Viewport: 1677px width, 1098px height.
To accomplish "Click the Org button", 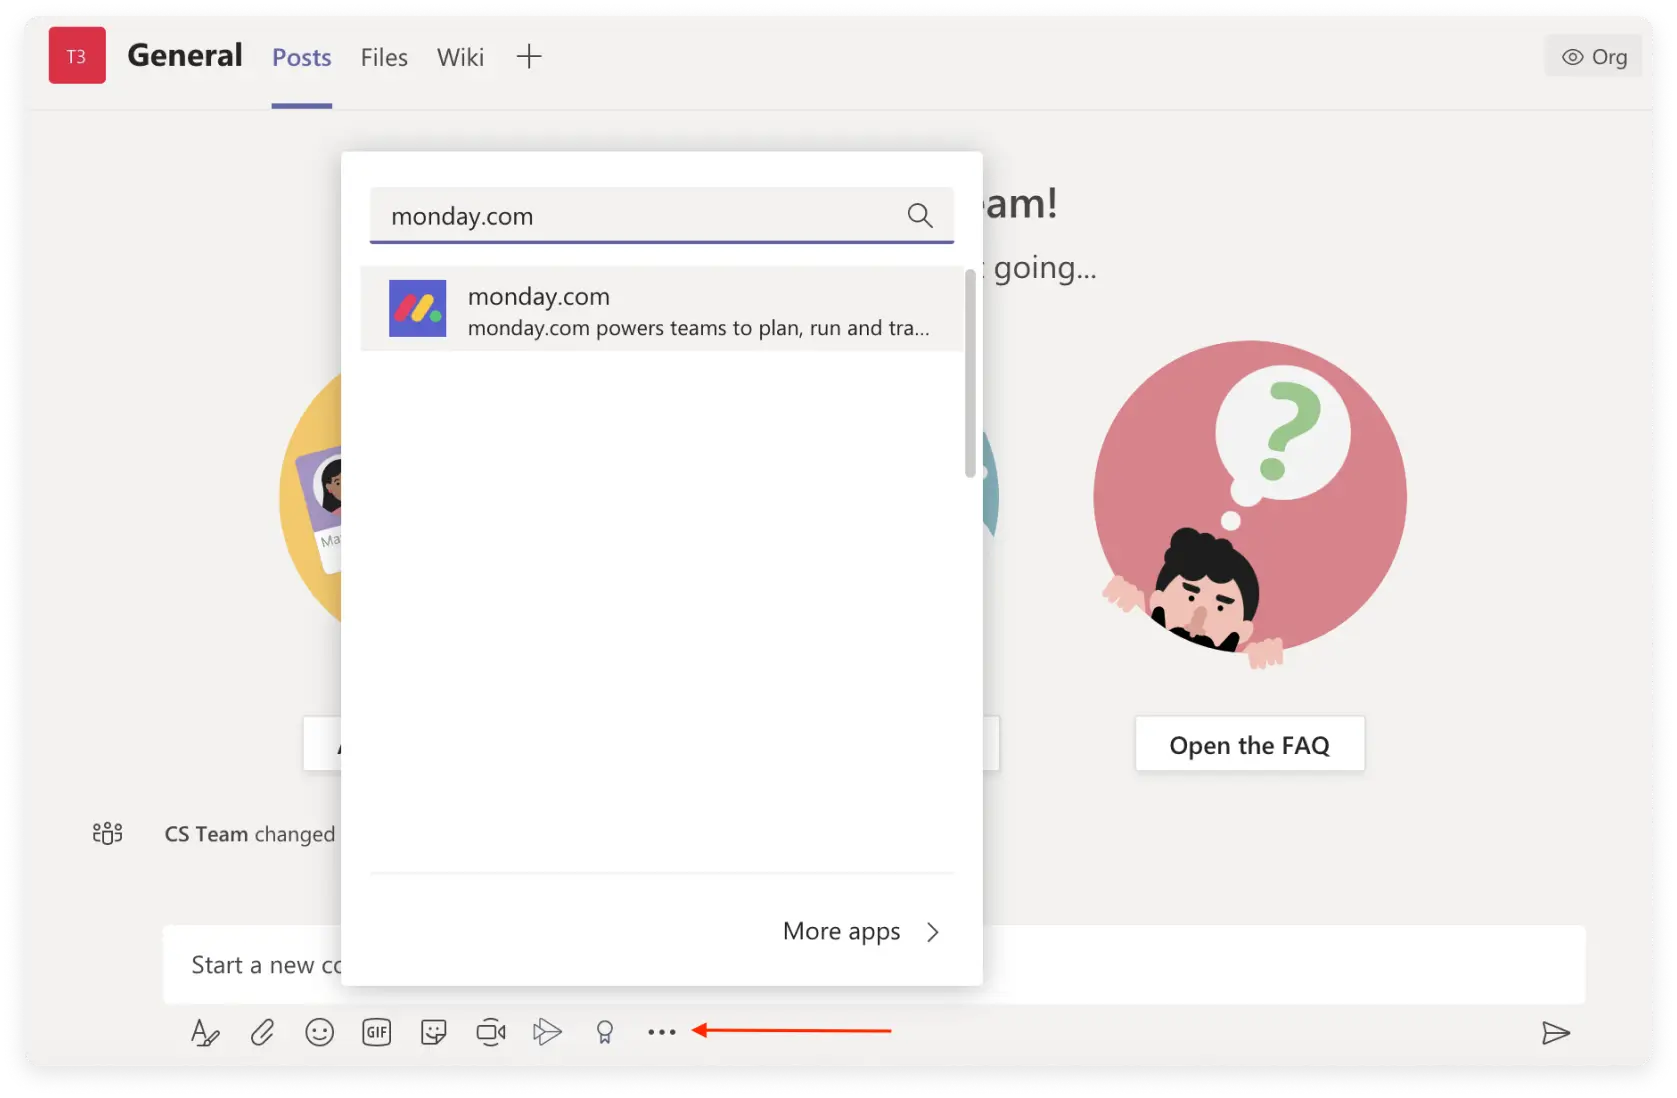I will [1594, 57].
